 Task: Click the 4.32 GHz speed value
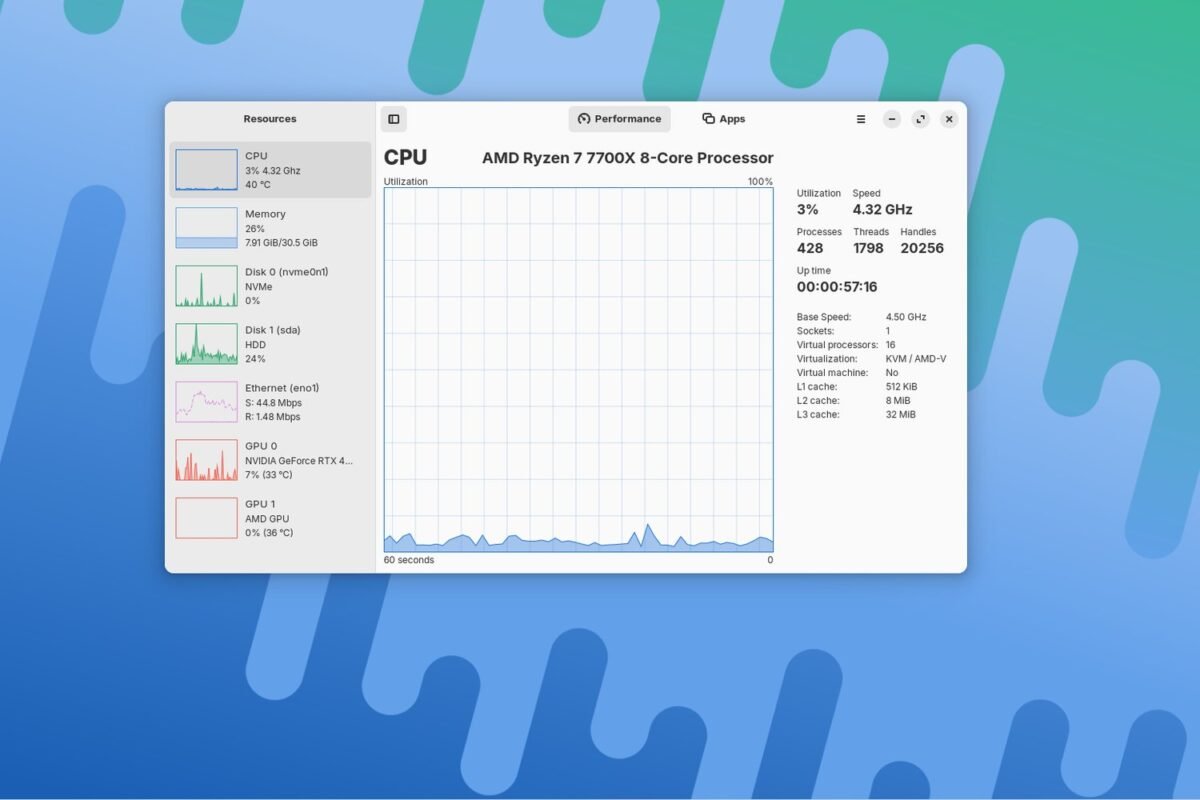click(x=882, y=210)
